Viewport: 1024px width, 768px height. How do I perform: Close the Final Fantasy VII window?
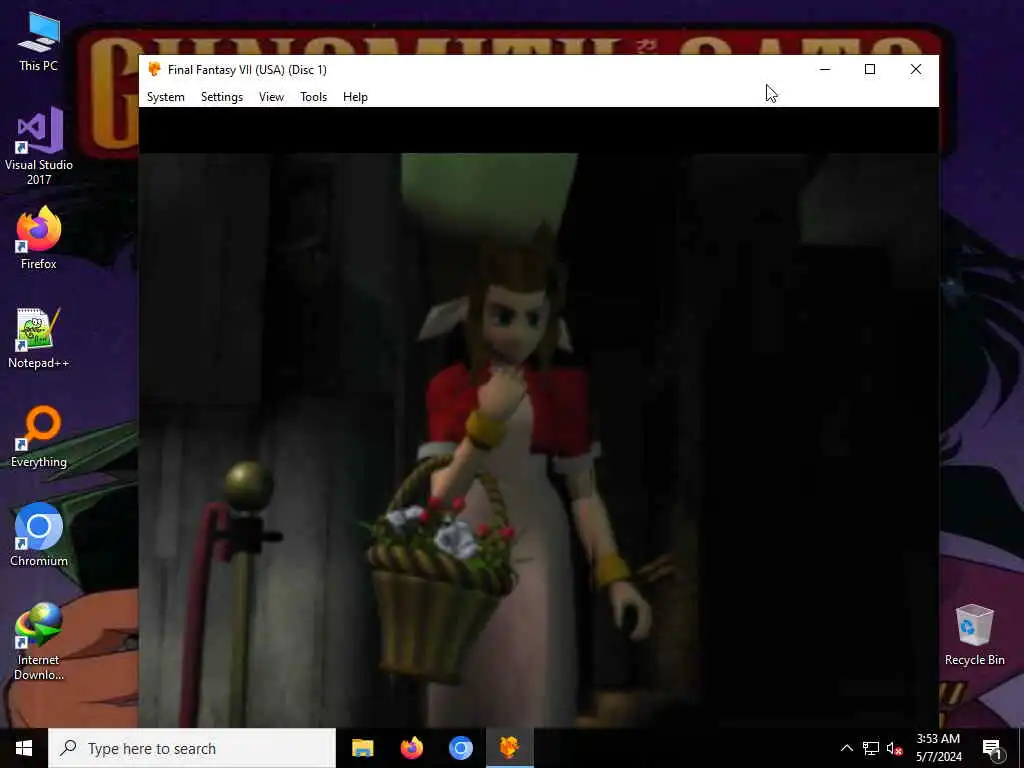tap(916, 69)
